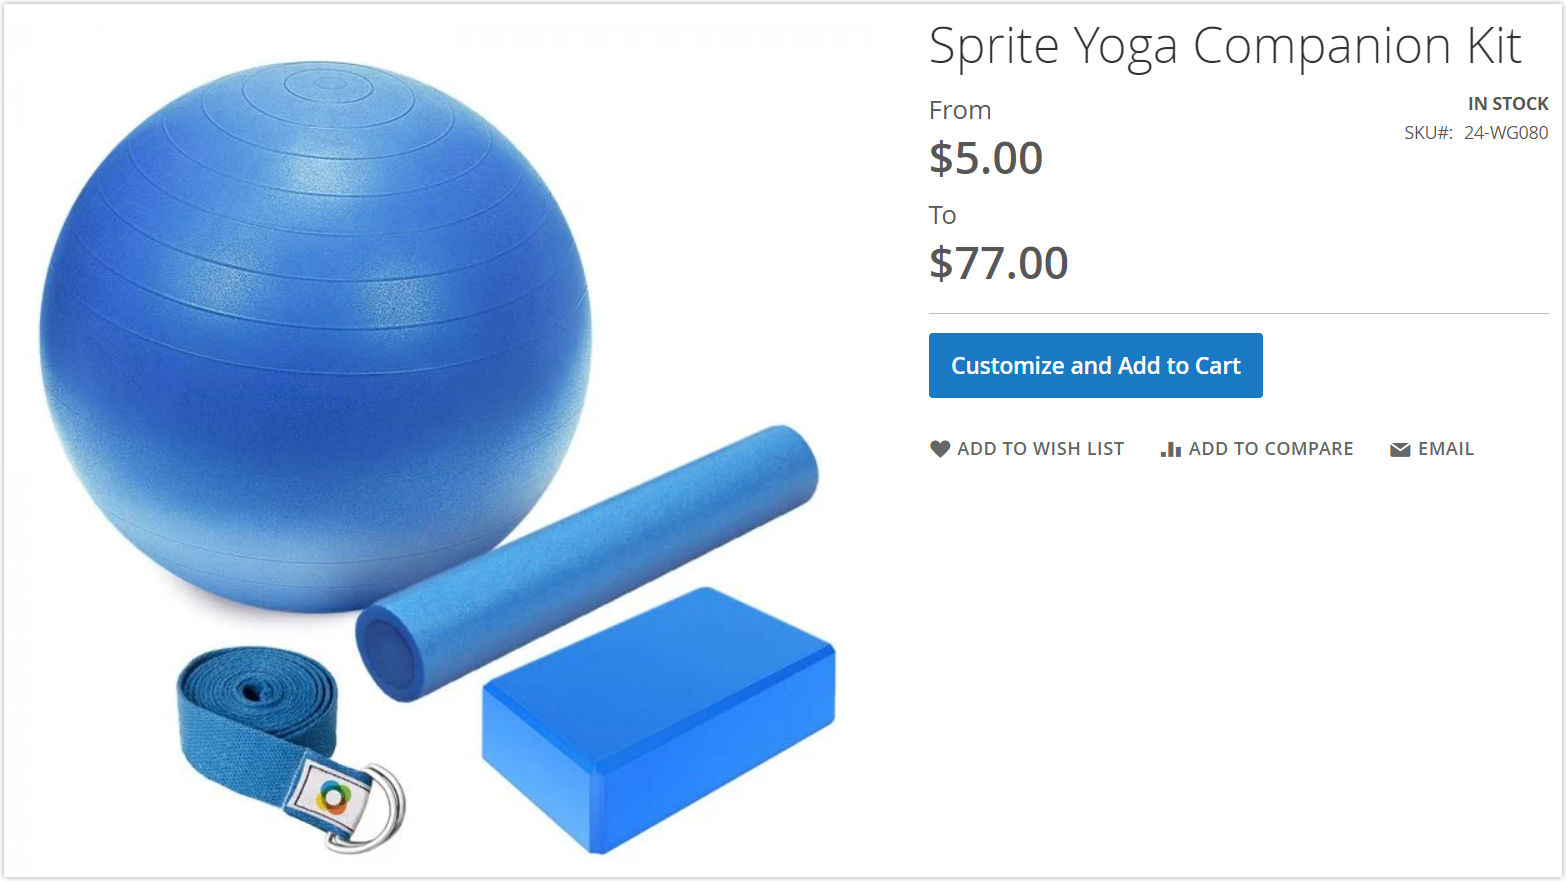Click the blue yoga ball in image
Viewport: 1567px width, 882px height.
click(316, 335)
